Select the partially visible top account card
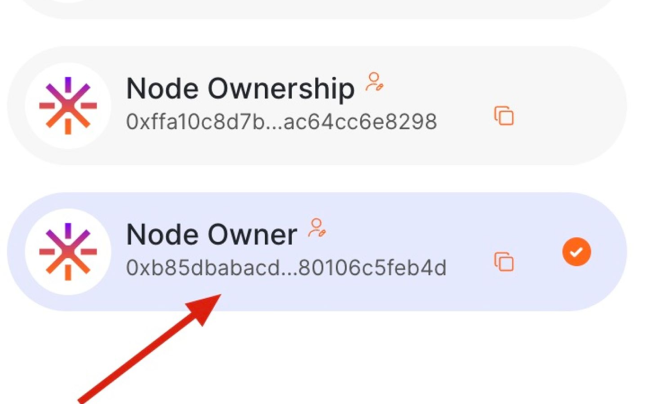Viewport: 648px width, 404px height. (320, 8)
